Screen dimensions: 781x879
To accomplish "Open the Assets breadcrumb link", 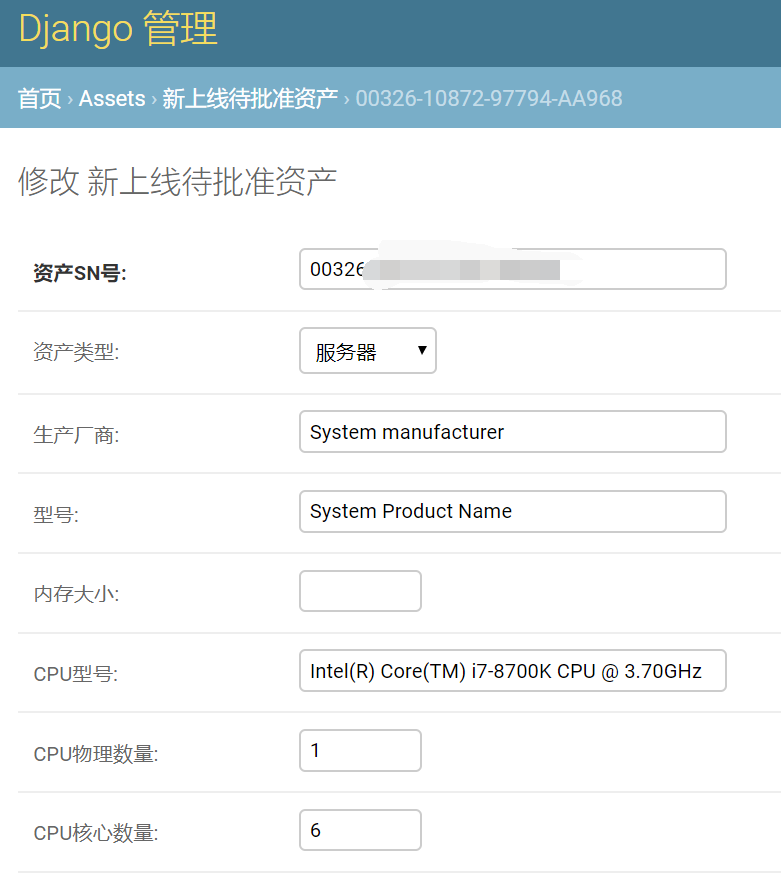I will point(112,98).
